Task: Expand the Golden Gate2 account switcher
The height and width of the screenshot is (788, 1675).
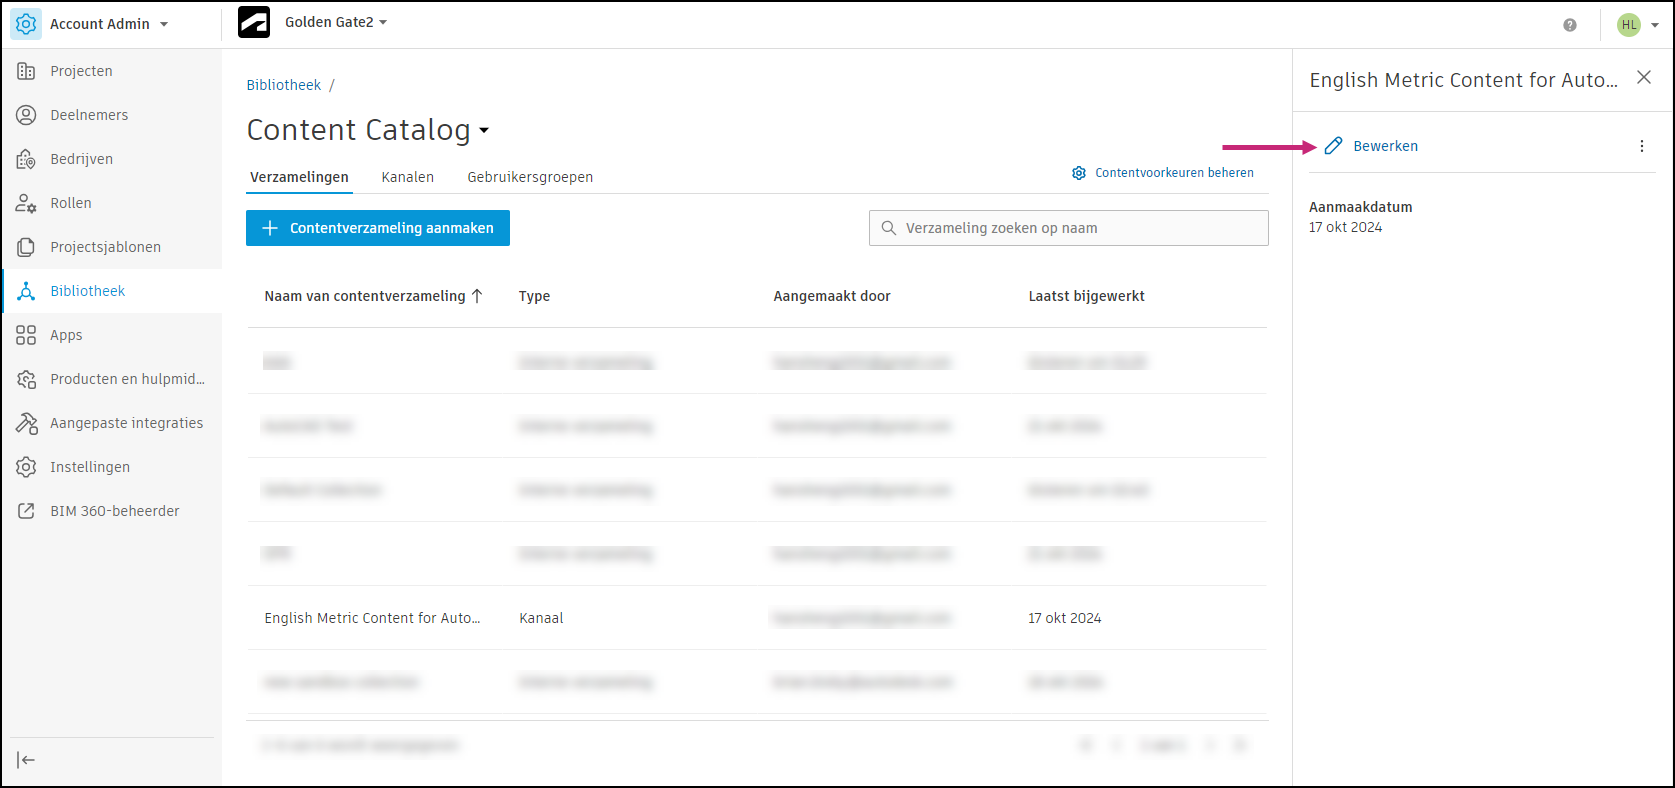Action: [336, 22]
